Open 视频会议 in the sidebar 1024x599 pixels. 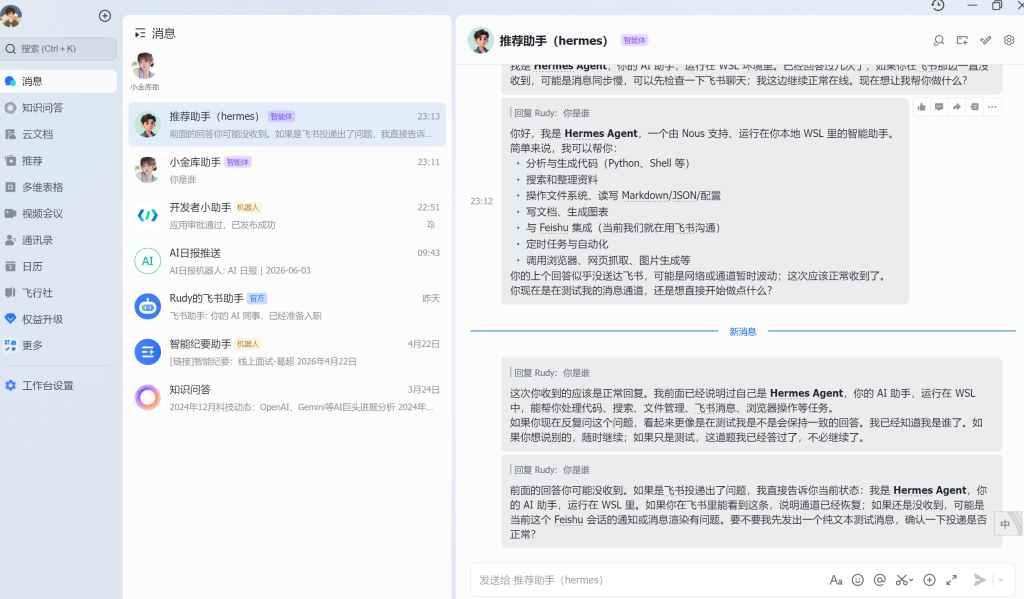[x=59, y=214]
